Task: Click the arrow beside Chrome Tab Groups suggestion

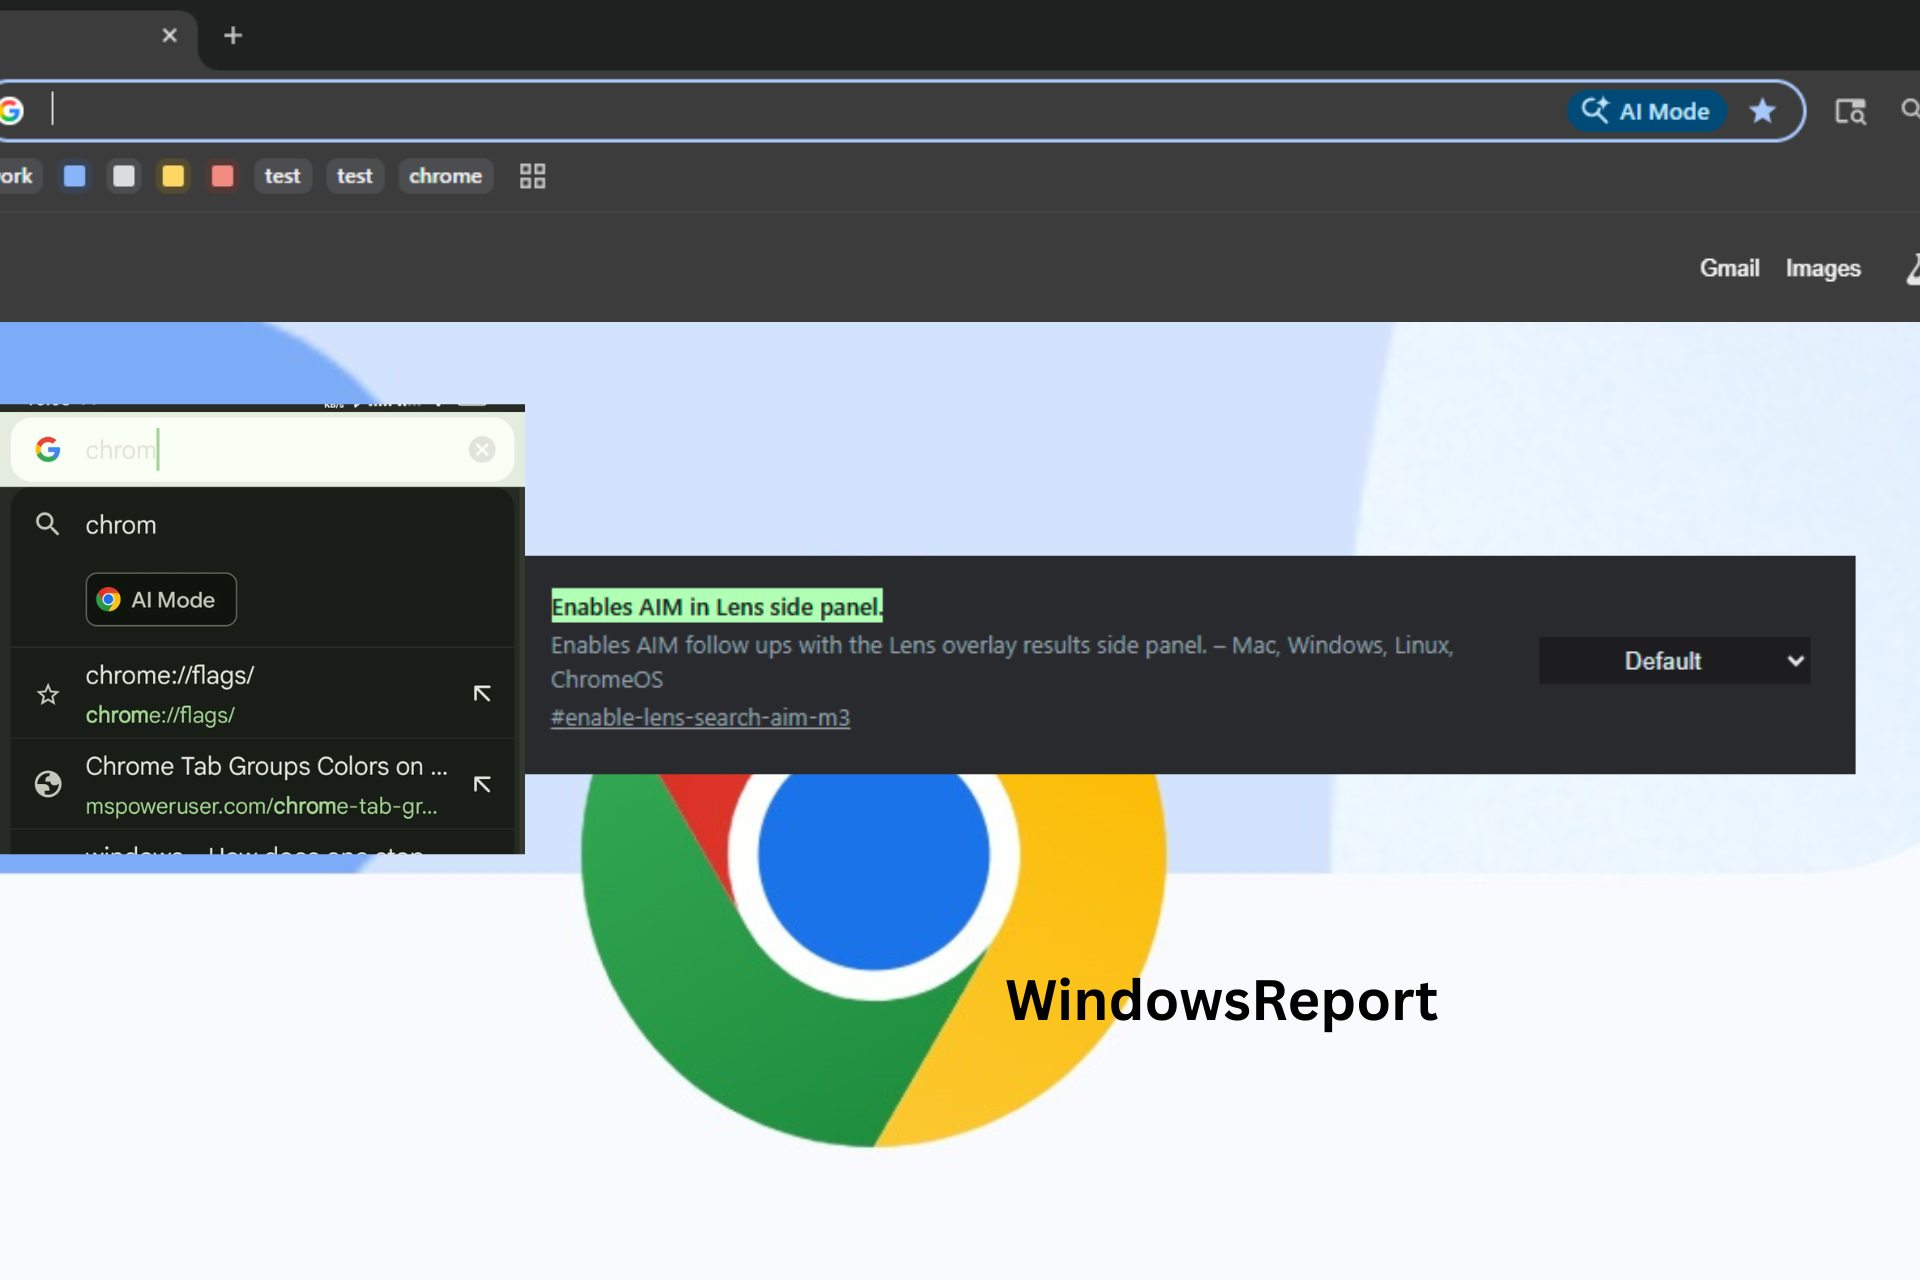Action: [x=482, y=785]
